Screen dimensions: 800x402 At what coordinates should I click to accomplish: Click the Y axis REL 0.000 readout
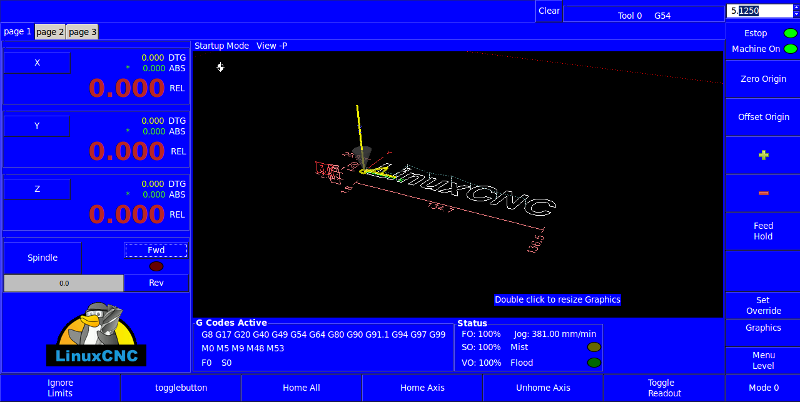[127, 152]
